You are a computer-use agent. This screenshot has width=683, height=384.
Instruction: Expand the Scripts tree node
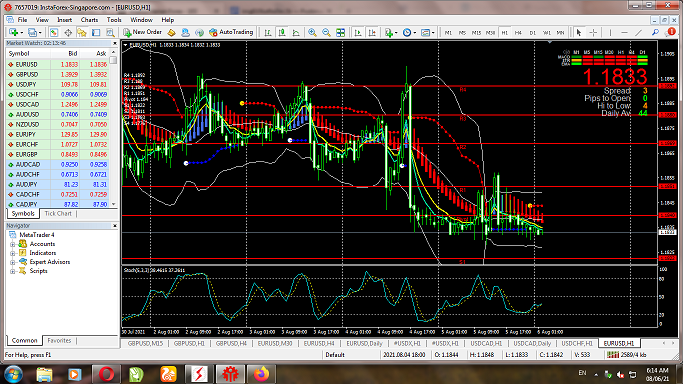point(13,271)
